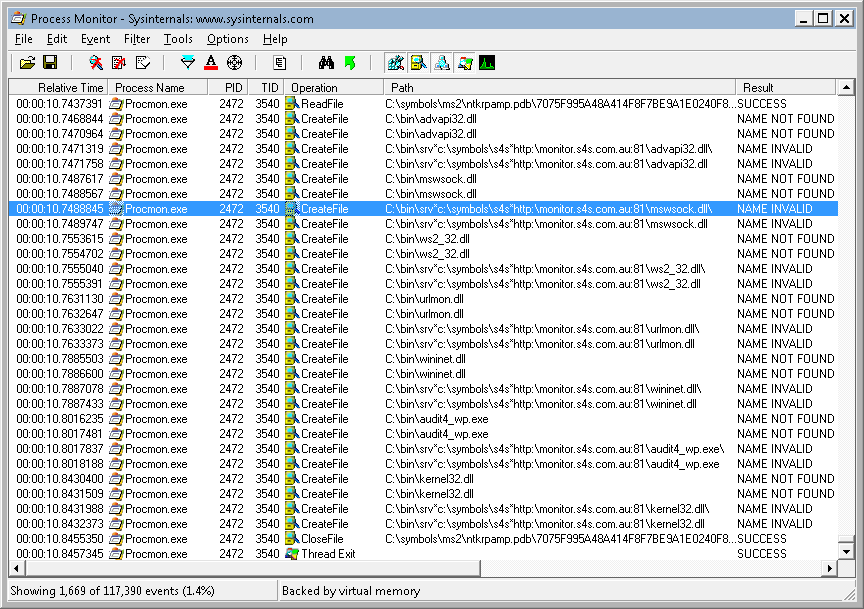Click the path ending kernel32.dll\ on srv line
The width and height of the screenshot is (864, 609).
547,509
